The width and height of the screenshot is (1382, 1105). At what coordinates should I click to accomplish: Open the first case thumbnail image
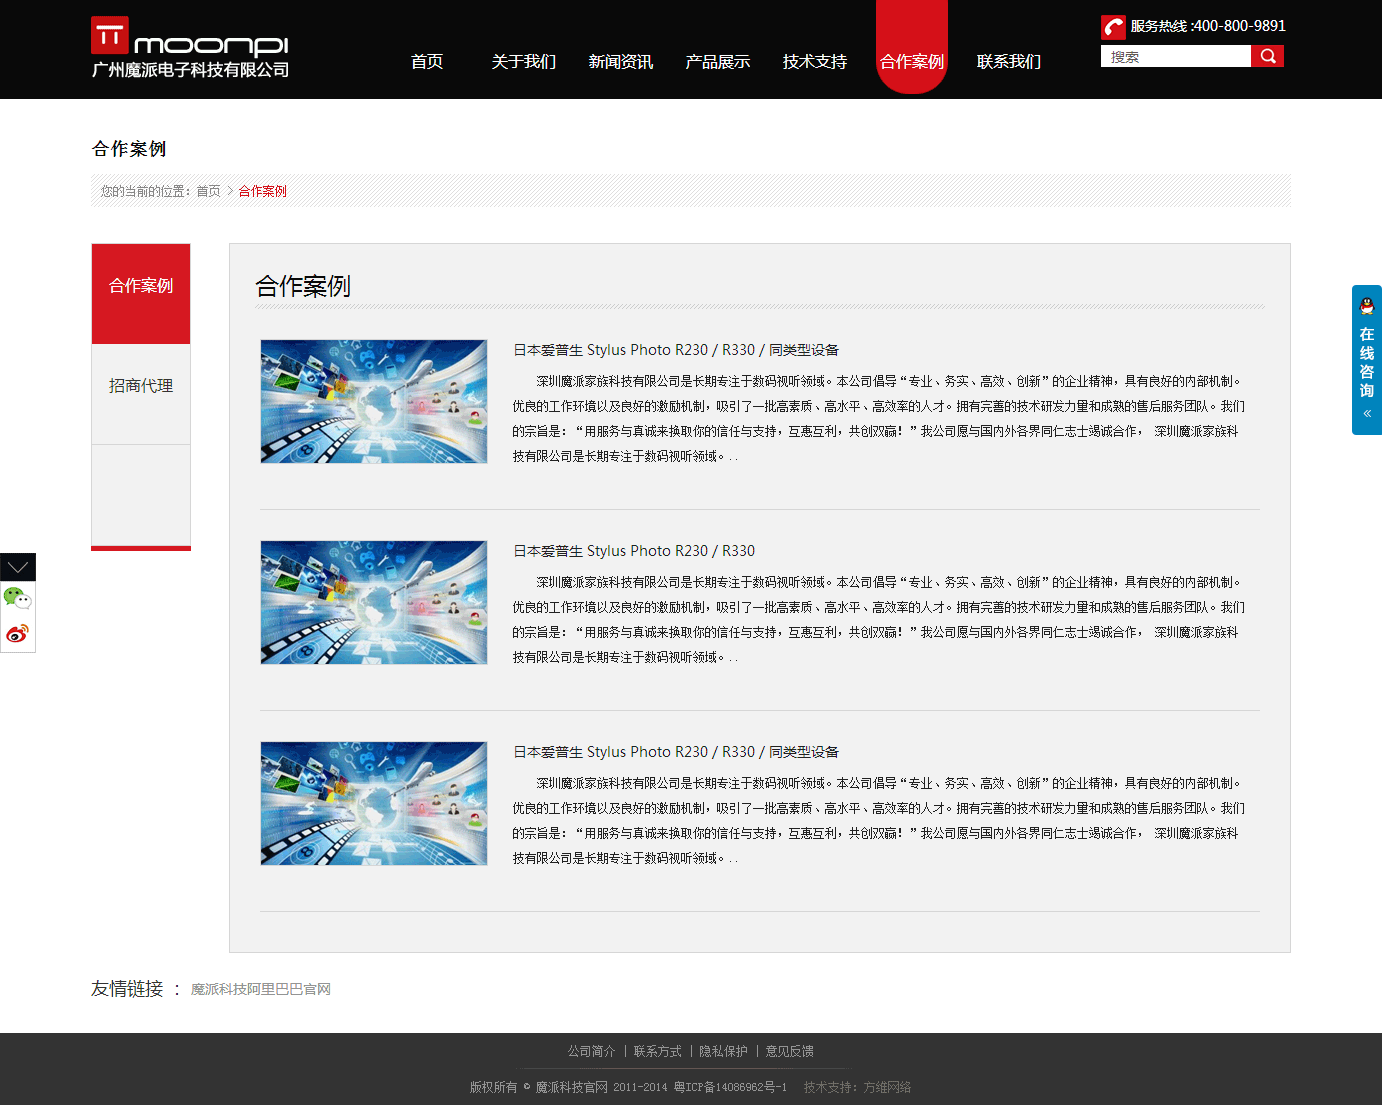click(374, 401)
